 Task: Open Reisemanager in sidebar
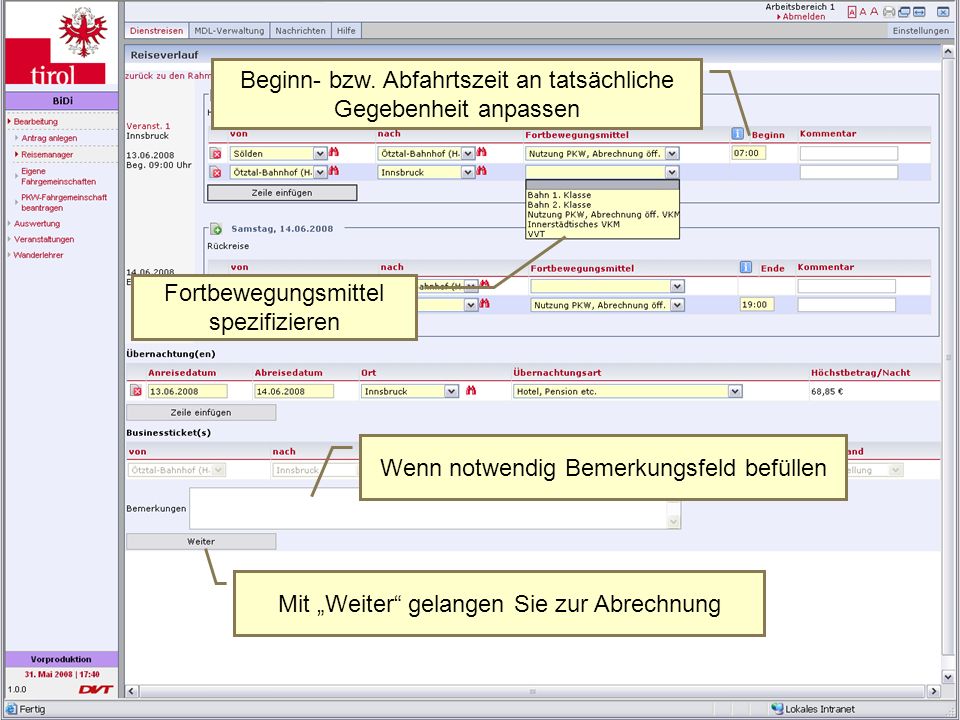click(47, 155)
